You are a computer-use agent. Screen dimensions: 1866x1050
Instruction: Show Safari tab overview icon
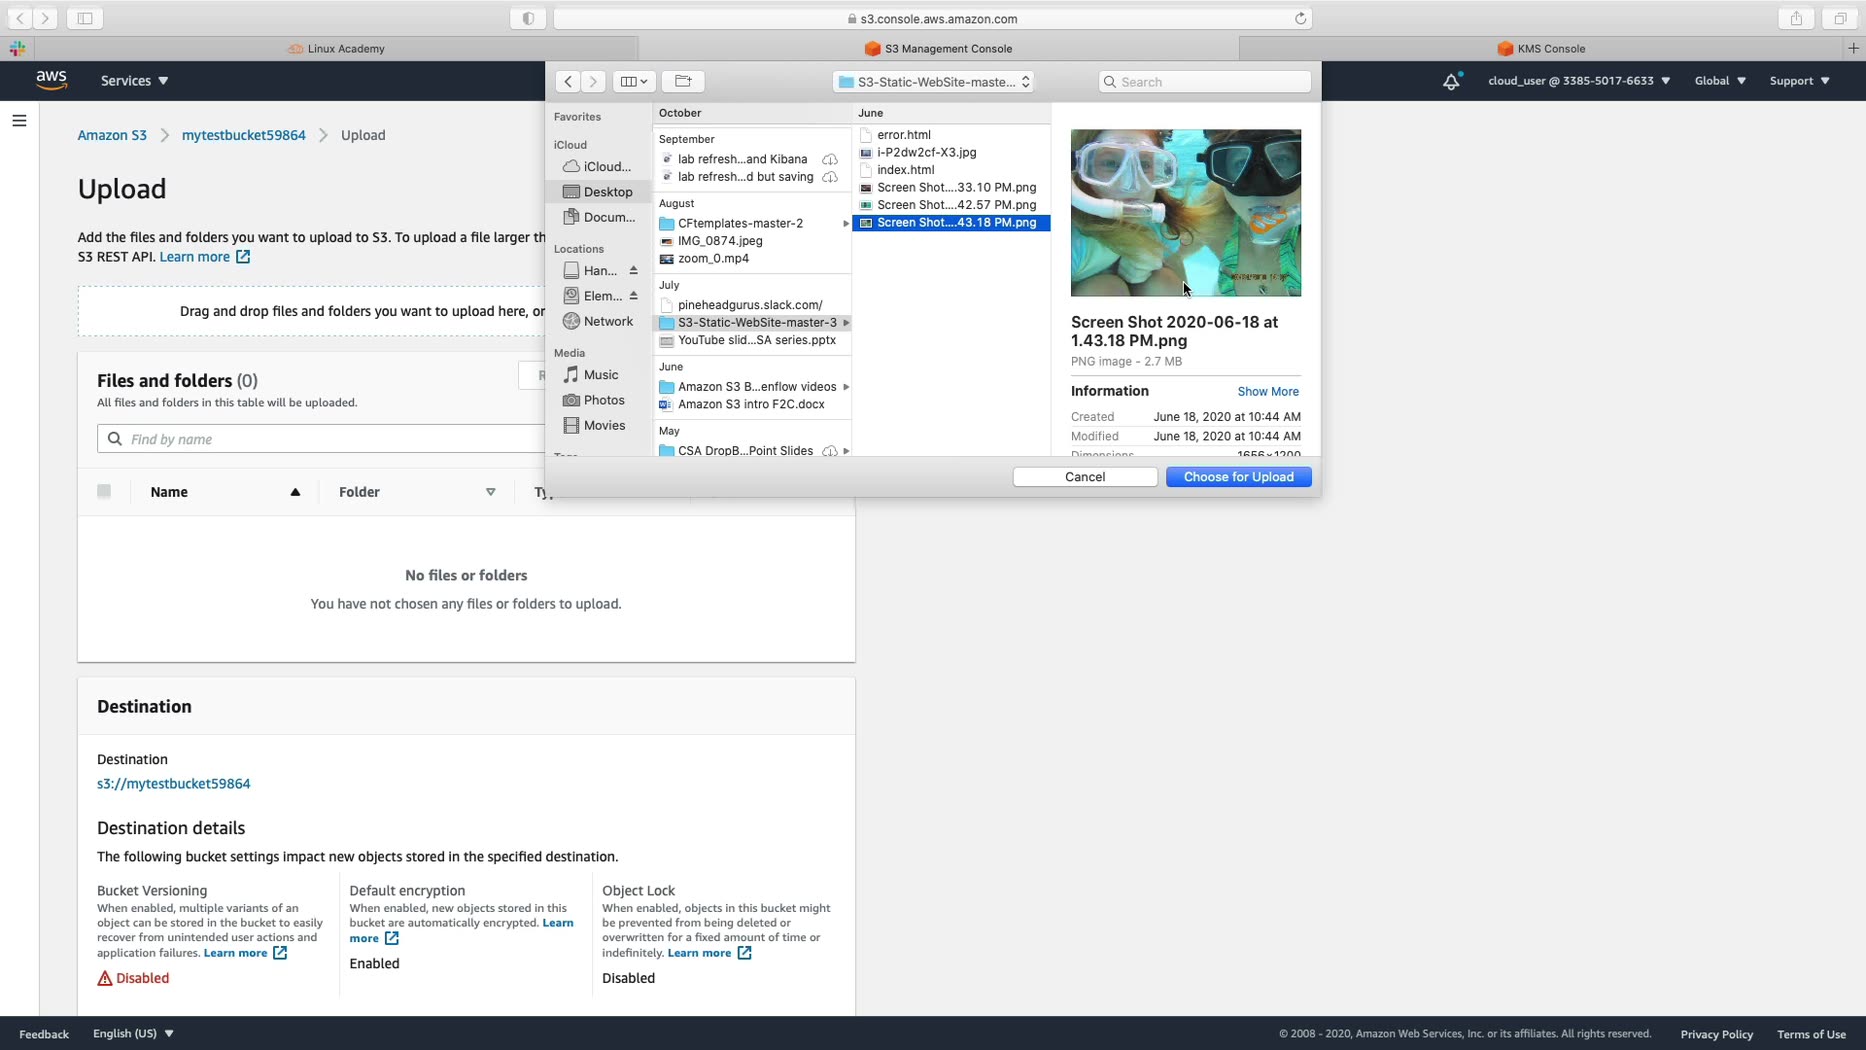(x=1839, y=18)
